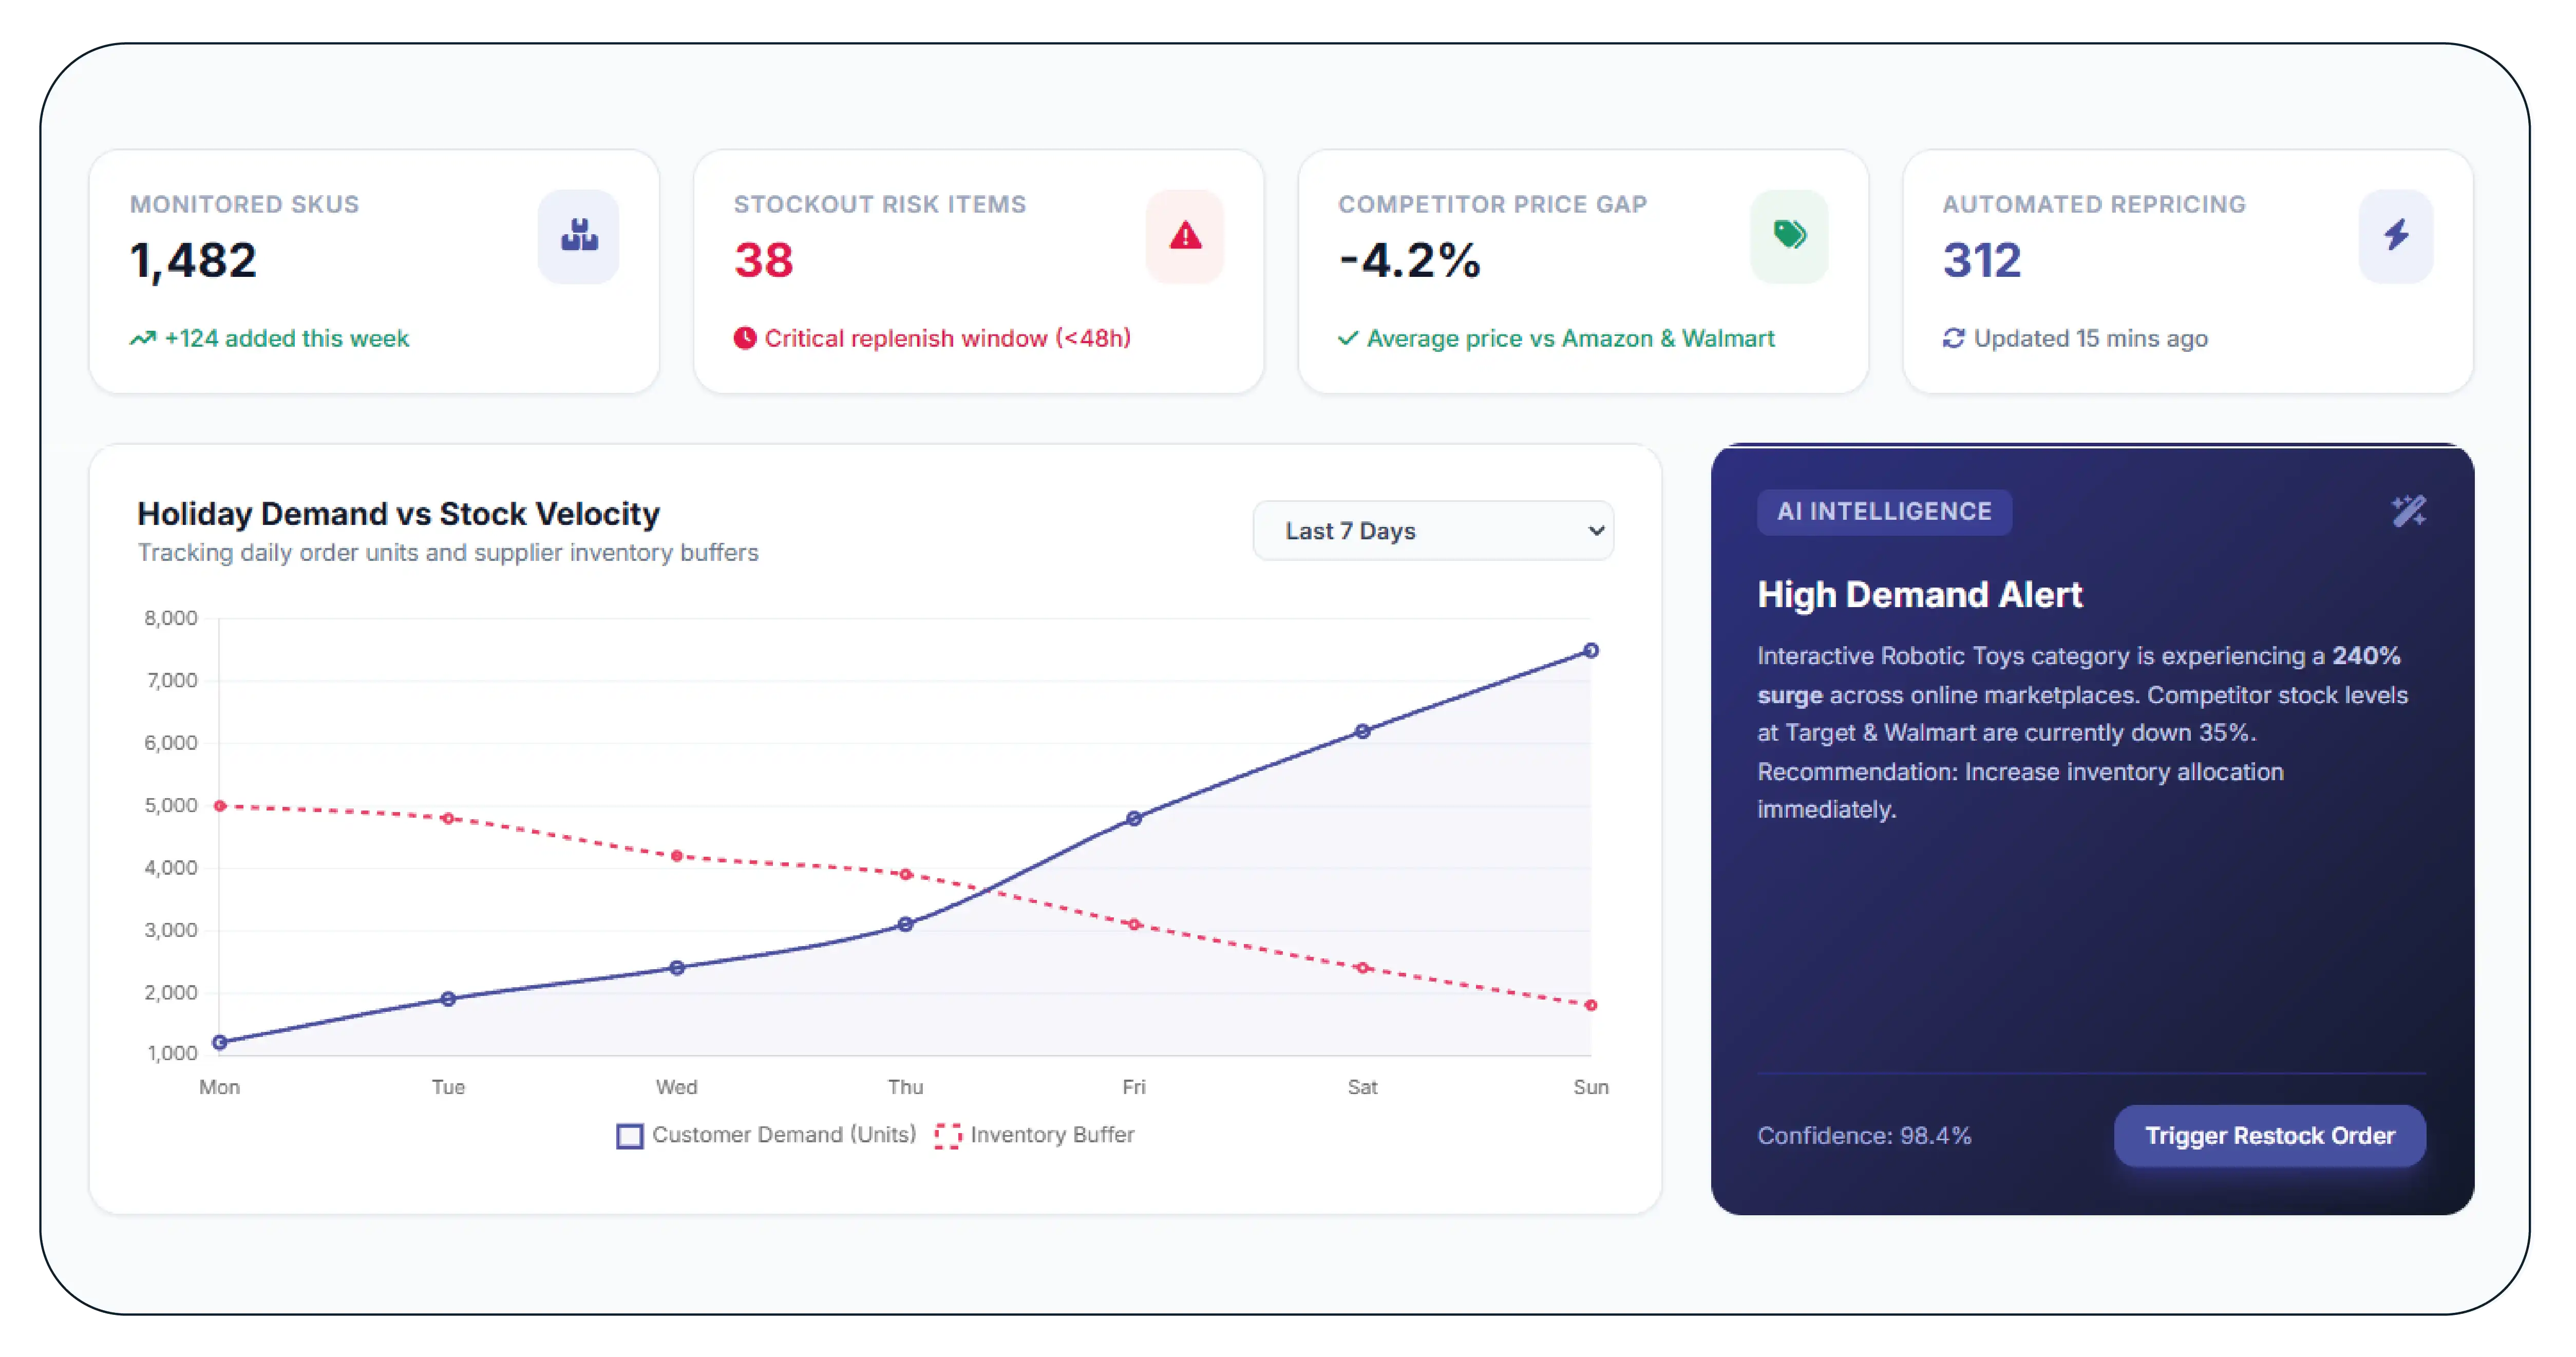Click Updated 15 mins ago text
The image size is (2576, 1357).
tap(2090, 339)
